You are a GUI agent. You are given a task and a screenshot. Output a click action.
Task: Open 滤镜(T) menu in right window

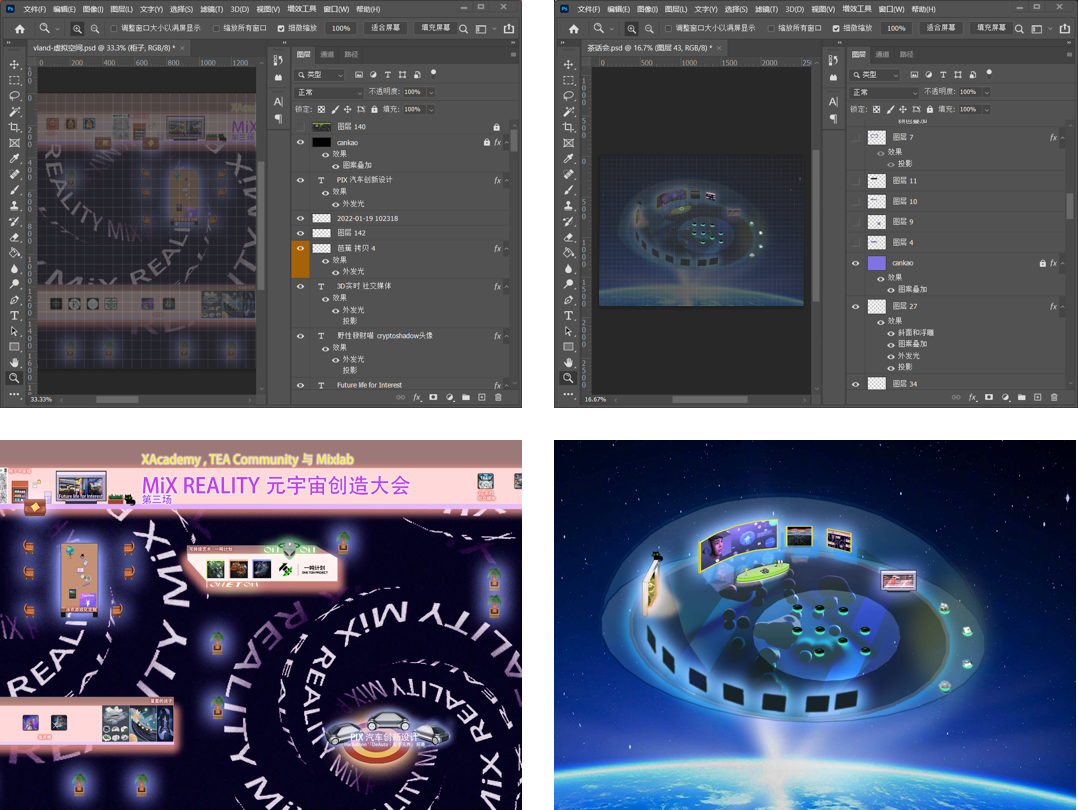[767, 9]
